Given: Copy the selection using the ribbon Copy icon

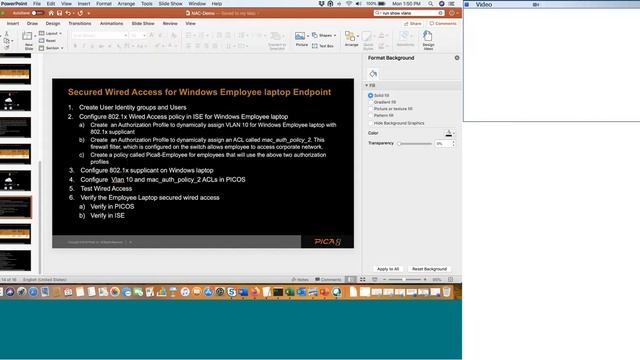Looking at the screenshot, I should [7, 41].
